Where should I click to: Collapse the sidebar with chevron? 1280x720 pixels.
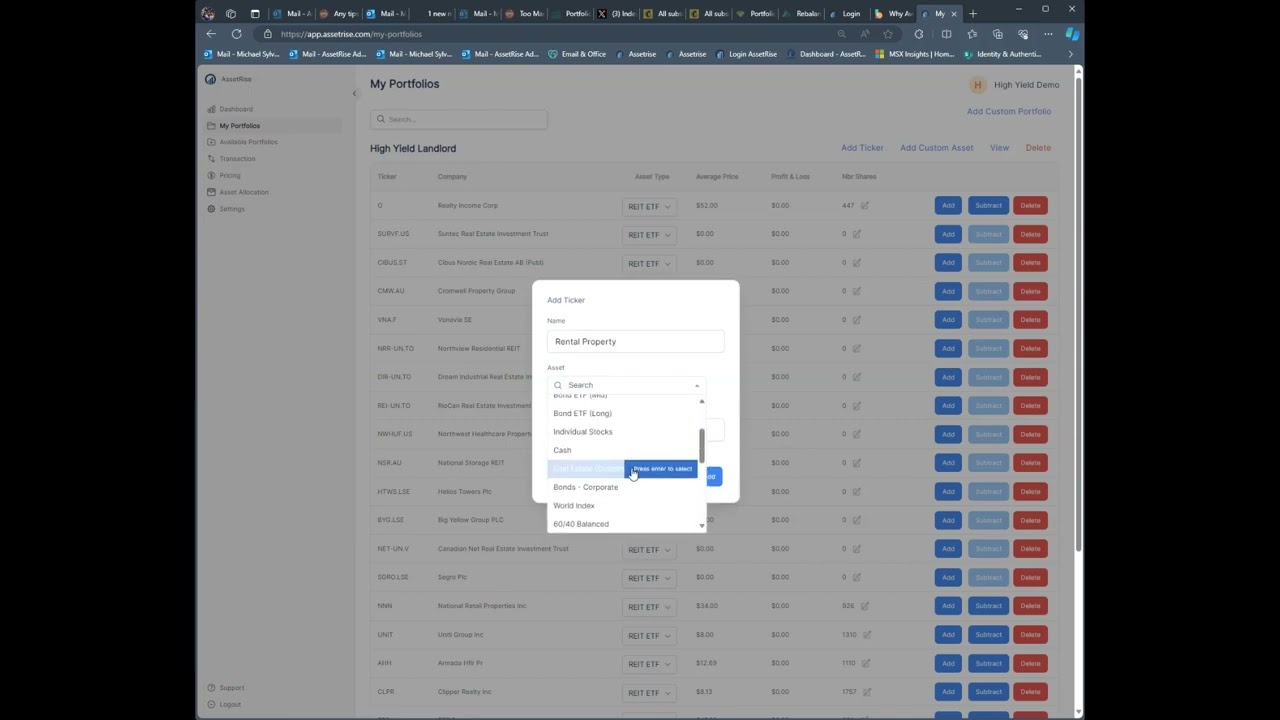coord(354,94)
